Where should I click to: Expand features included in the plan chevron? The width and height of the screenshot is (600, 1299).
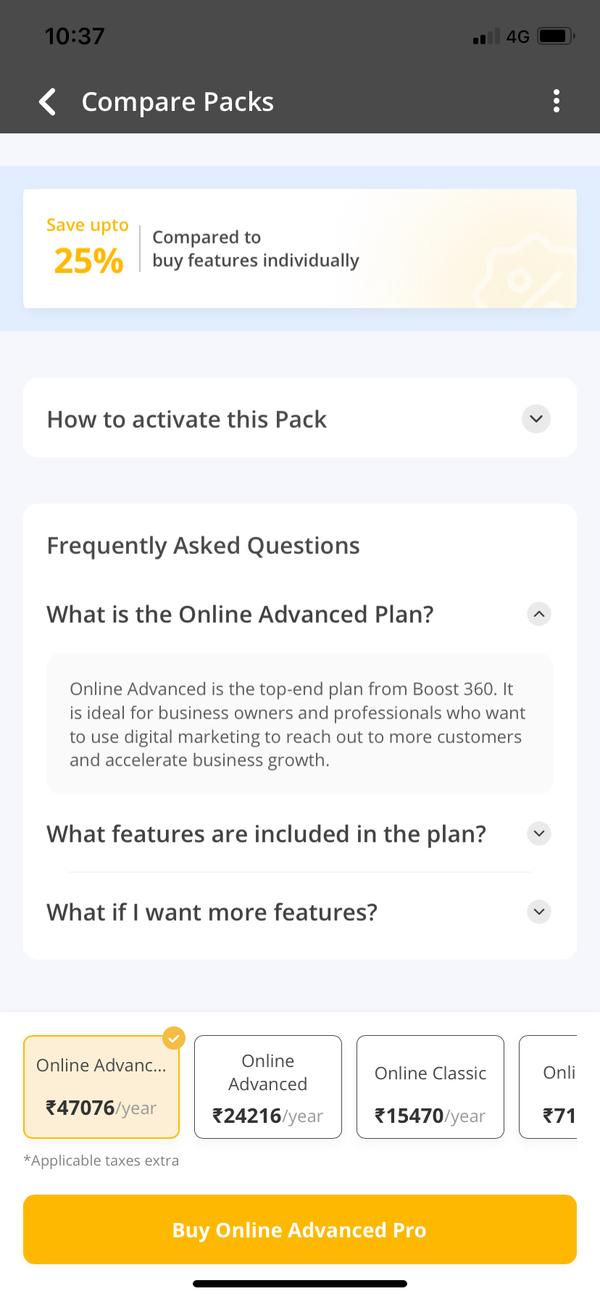[539, 833]
